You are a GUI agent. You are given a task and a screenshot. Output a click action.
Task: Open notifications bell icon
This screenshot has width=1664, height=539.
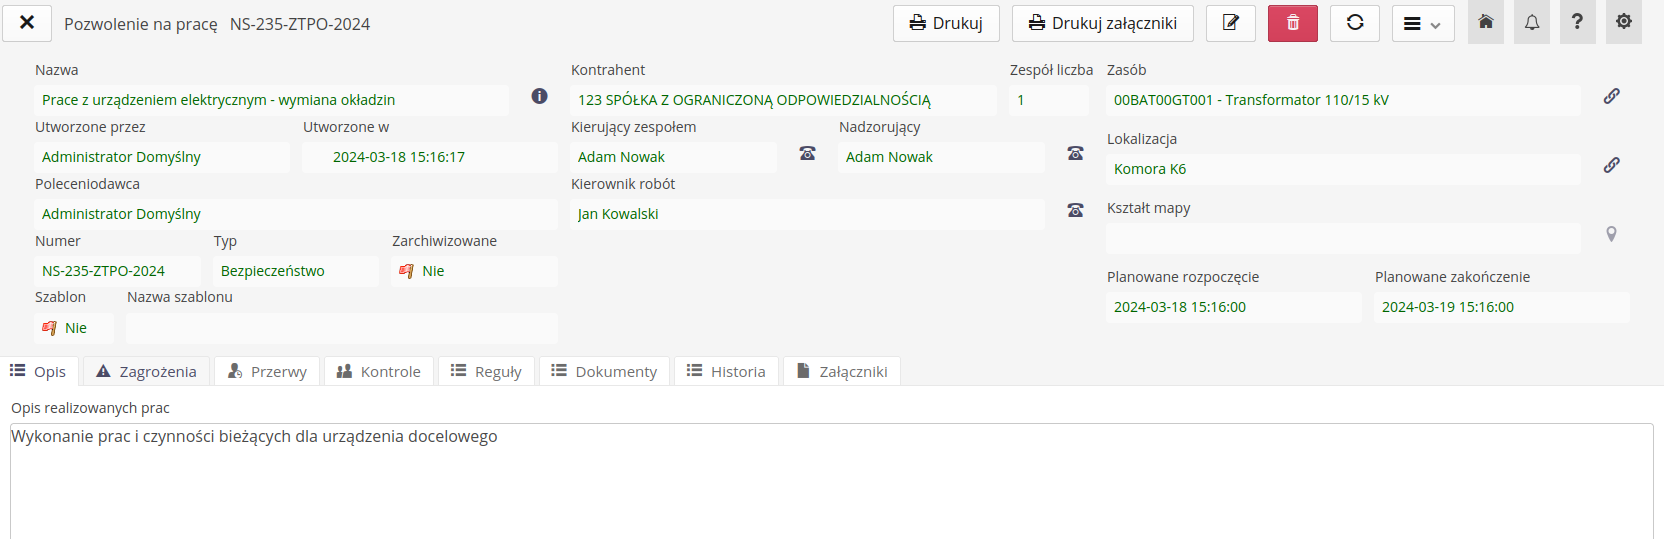coord(1531,22)
